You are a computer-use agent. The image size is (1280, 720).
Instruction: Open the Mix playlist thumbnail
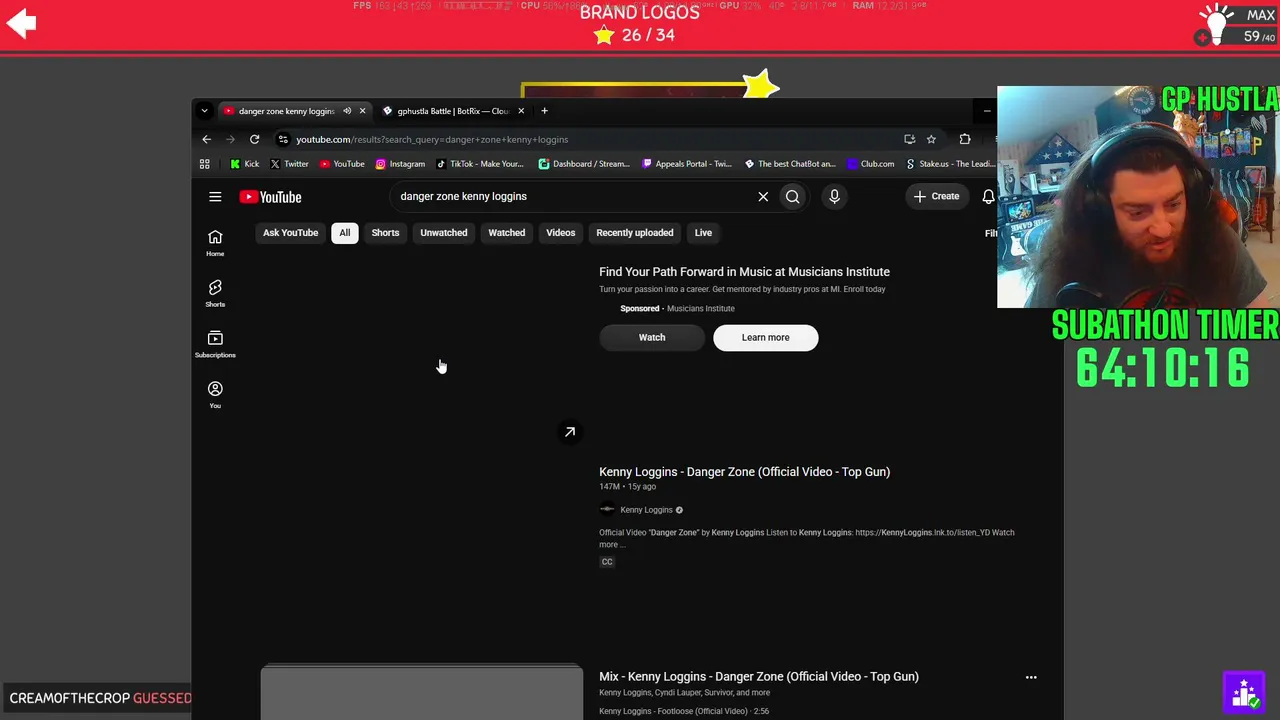[421, 692]
